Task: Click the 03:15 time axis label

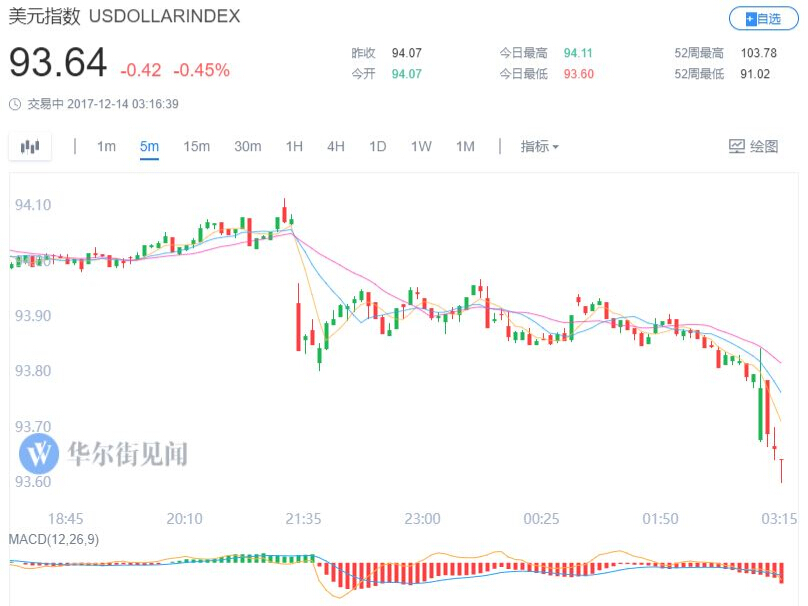Action: (779, 518)
